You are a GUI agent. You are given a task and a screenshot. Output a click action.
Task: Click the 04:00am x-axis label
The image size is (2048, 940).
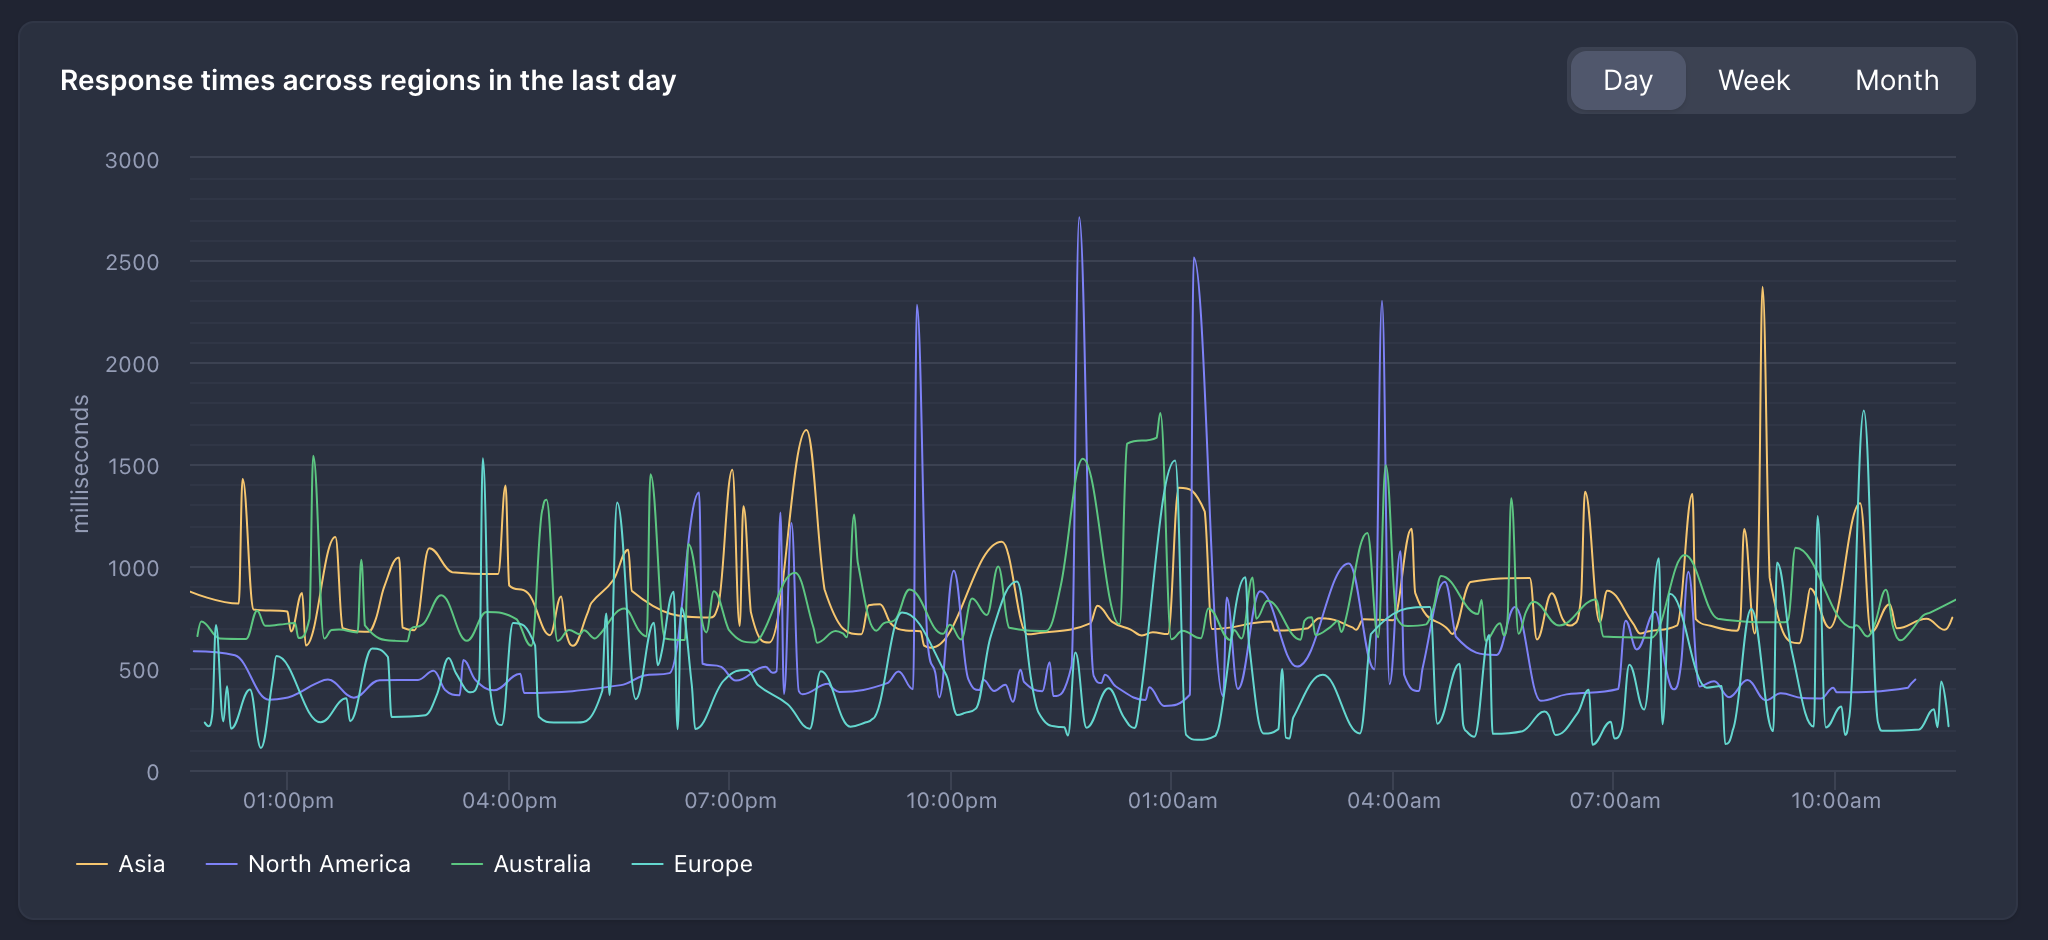[x=1393, y=801]
